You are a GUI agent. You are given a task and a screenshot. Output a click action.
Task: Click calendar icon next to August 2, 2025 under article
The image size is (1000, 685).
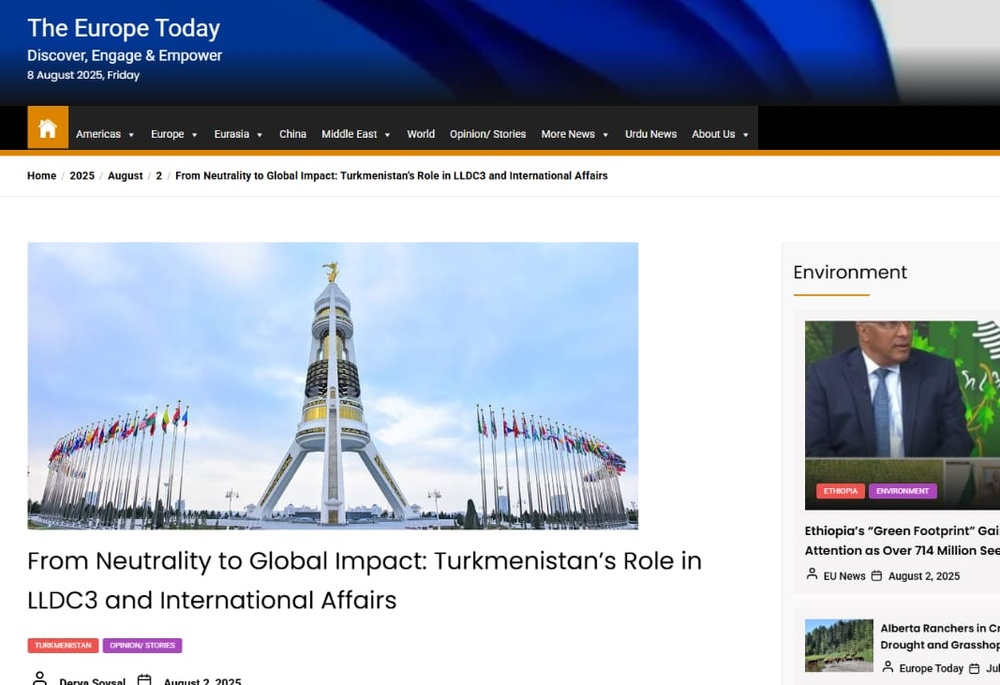tap(144, 680)
